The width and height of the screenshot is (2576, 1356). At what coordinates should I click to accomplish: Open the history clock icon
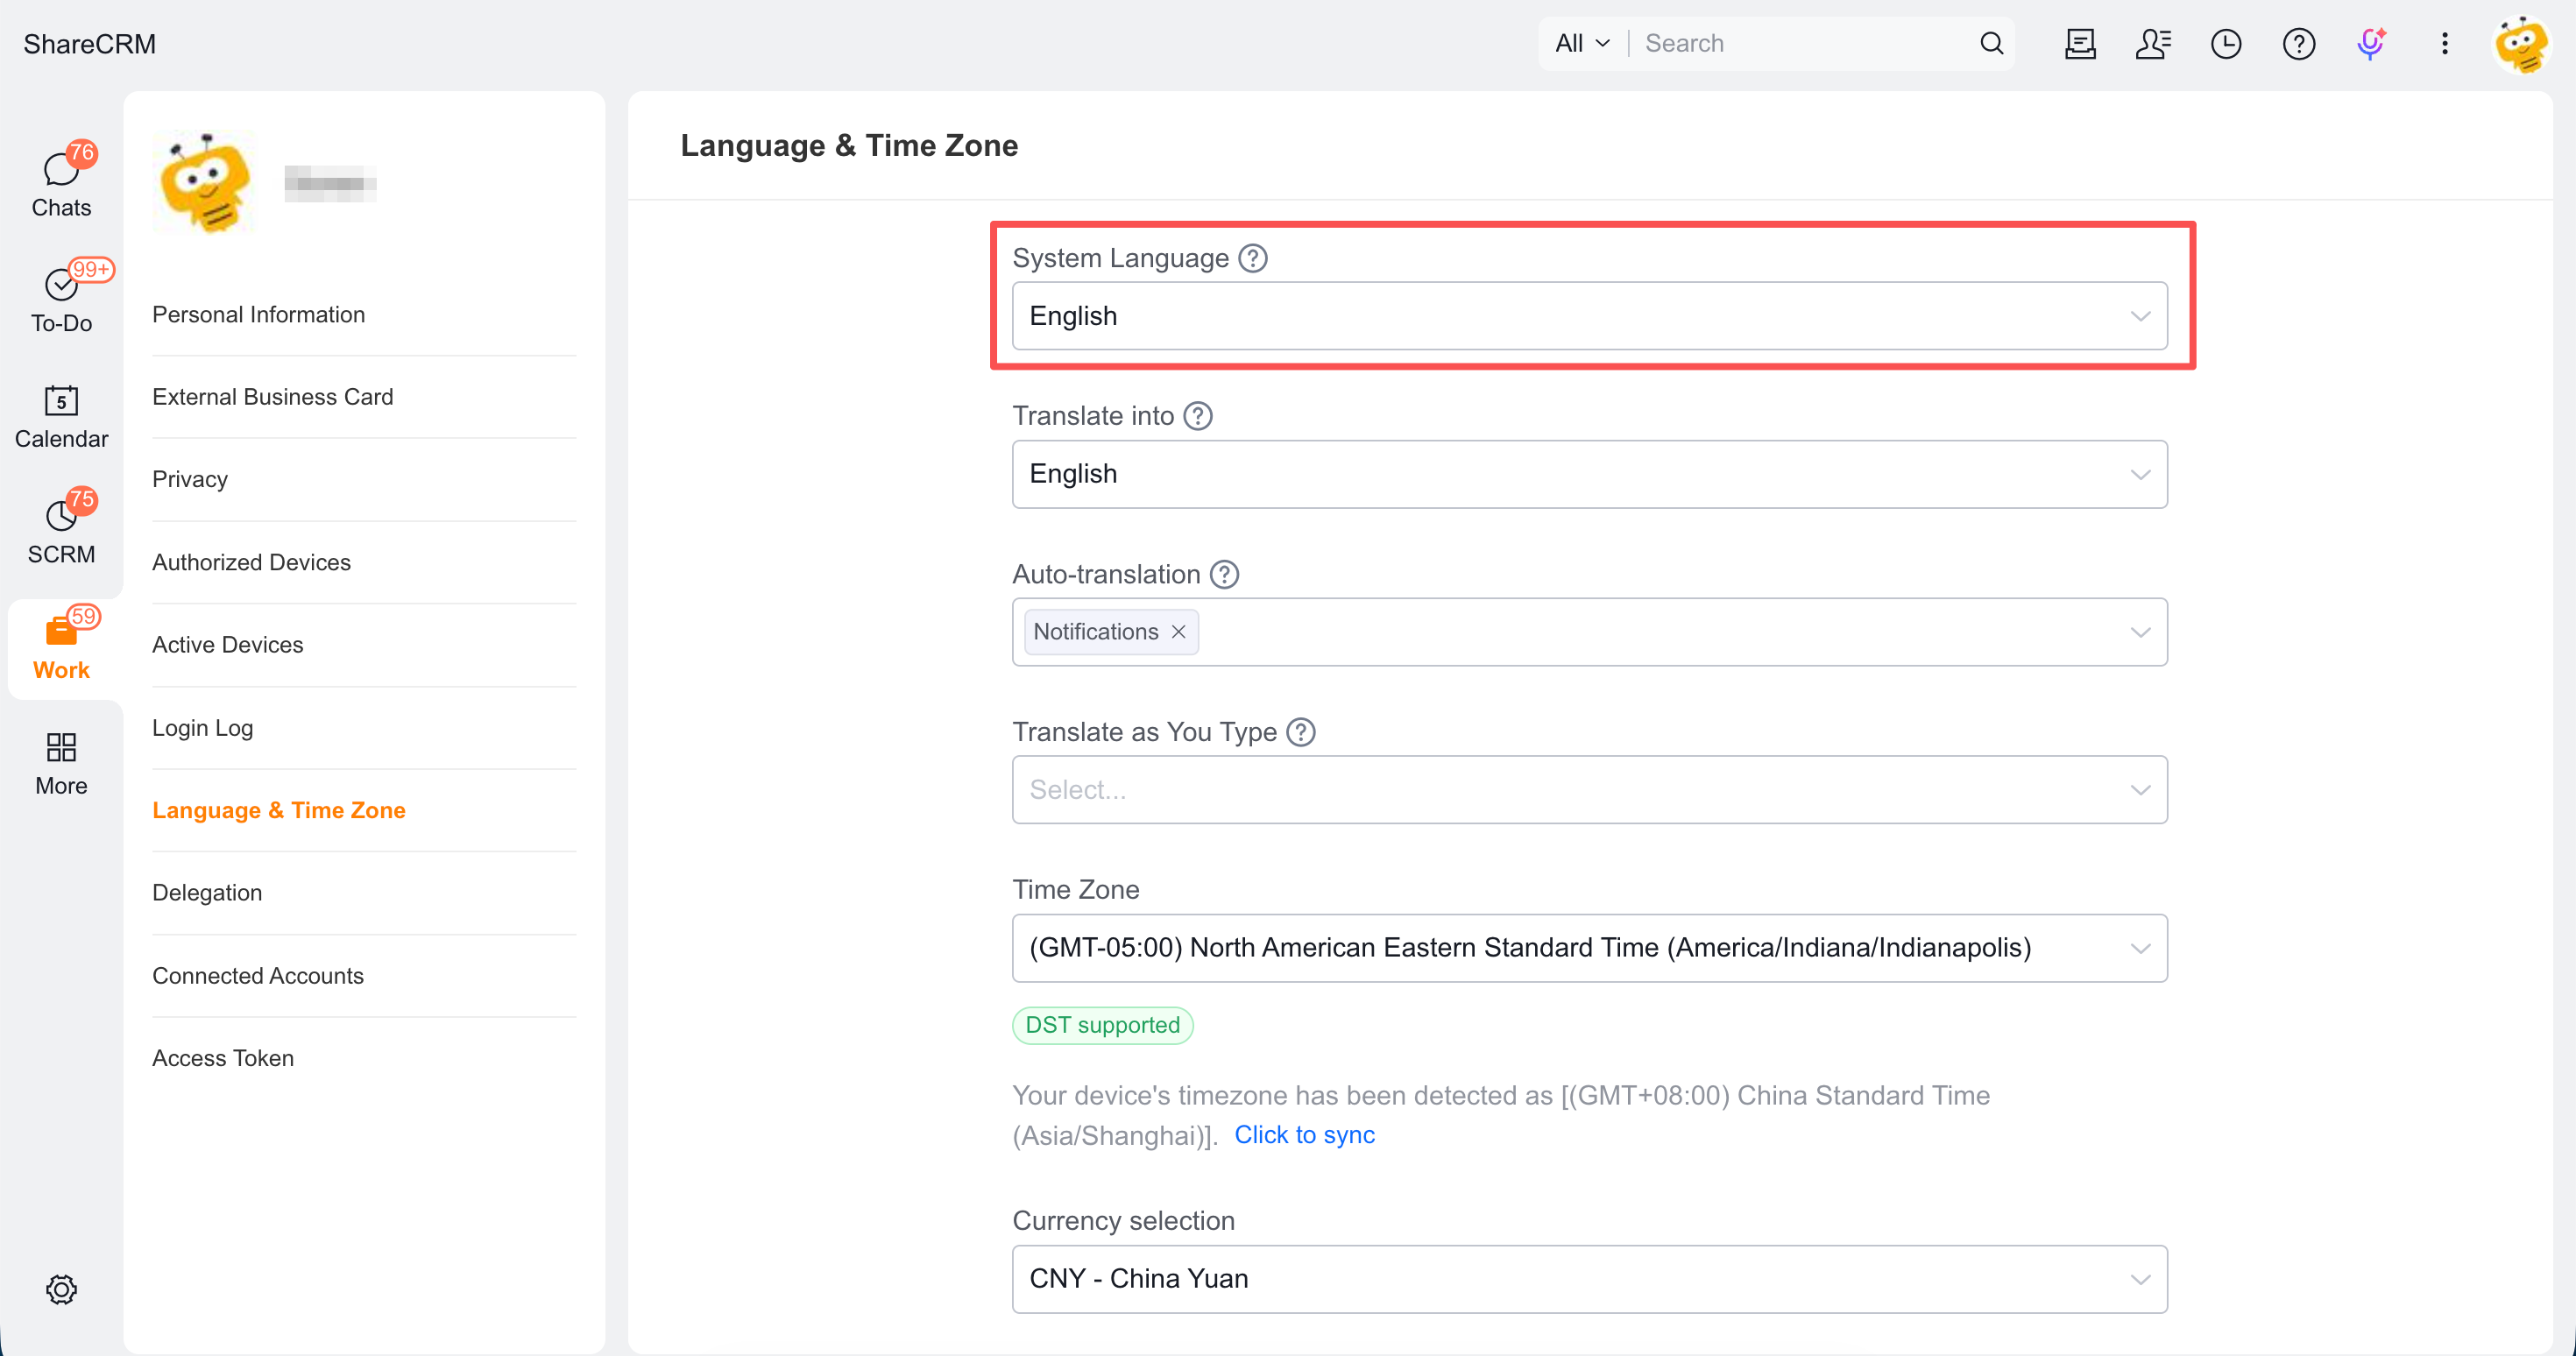[x=2226, y=43]
